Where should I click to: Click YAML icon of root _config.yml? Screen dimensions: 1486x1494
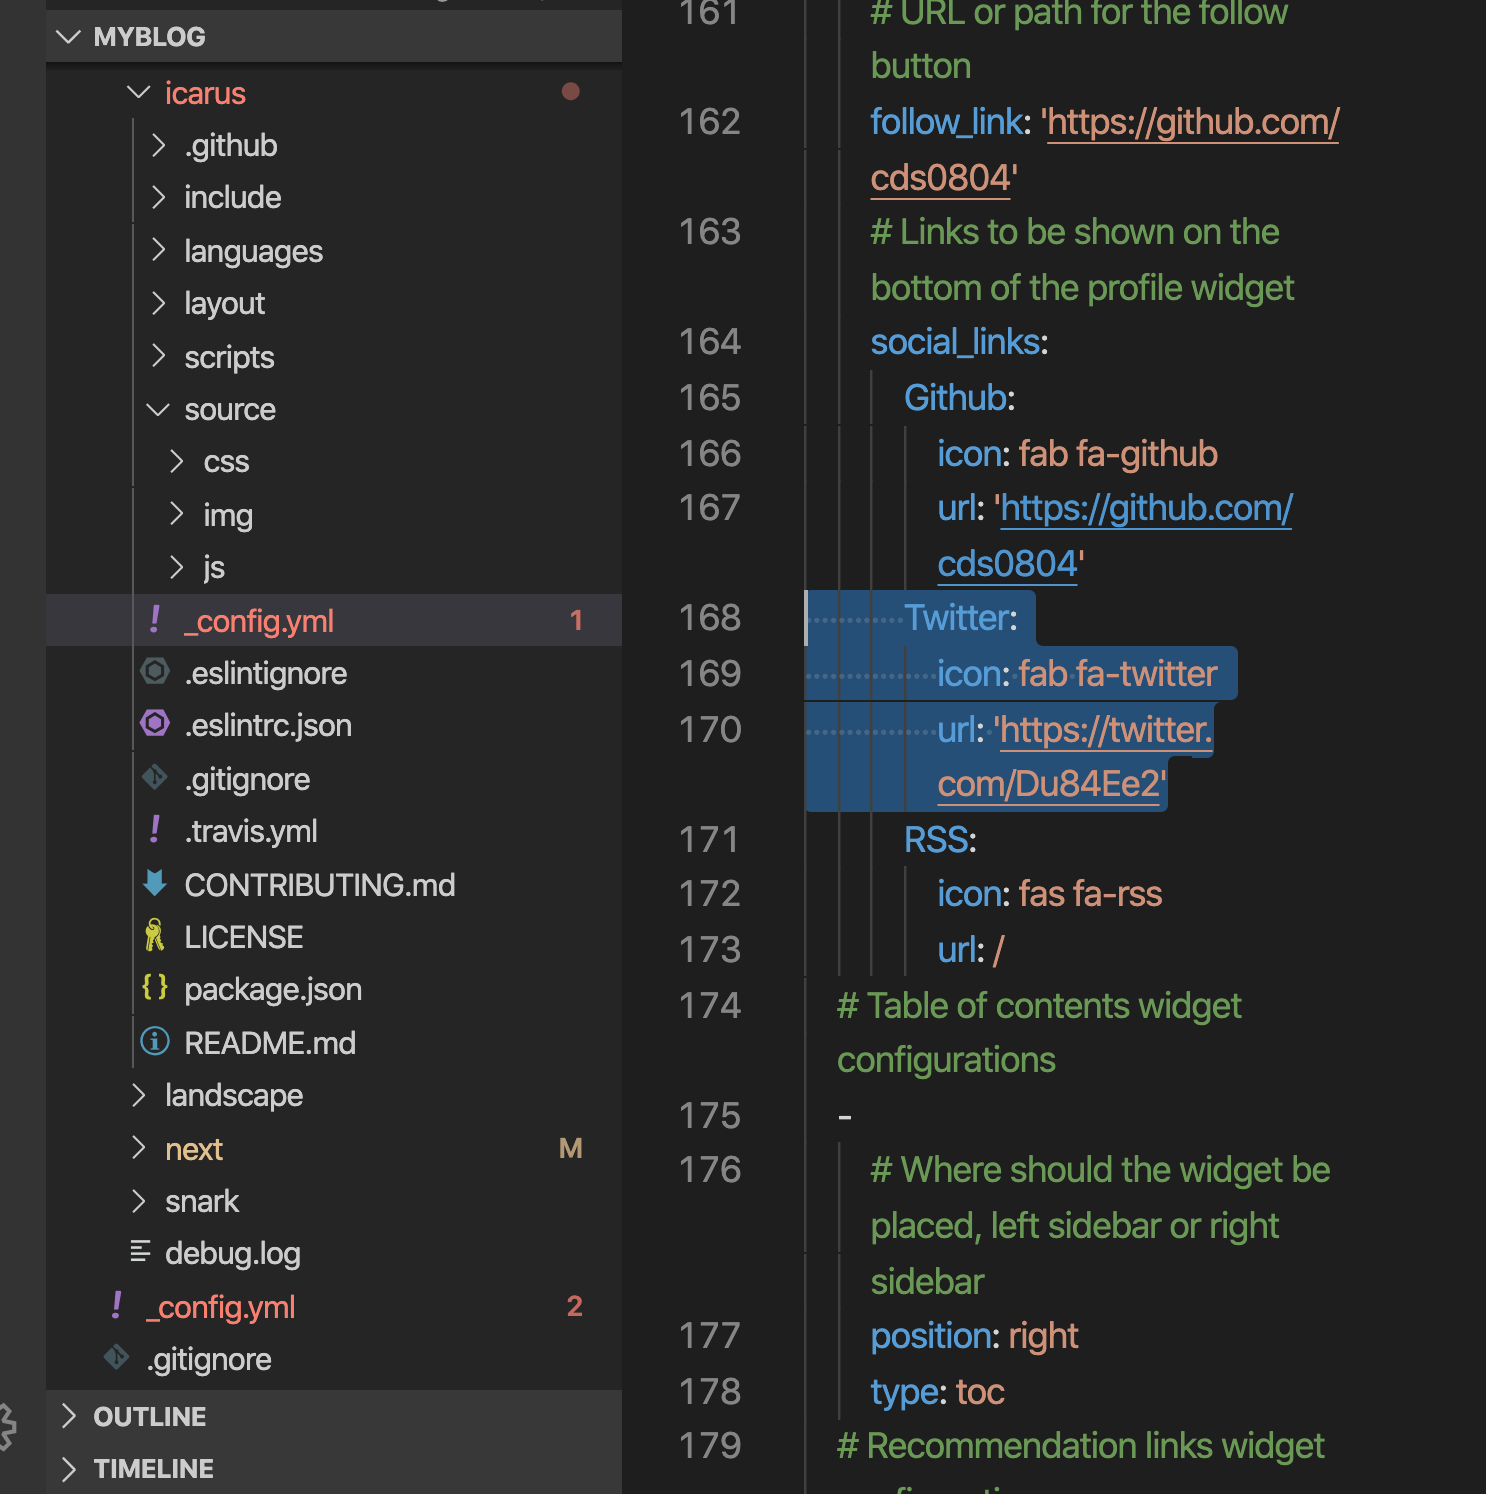[x=117, y=1306]
